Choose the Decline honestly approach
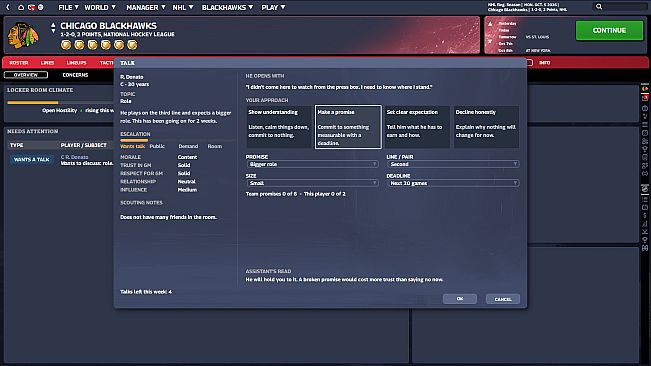Screen dimensions: 651x366 [486, 127]
